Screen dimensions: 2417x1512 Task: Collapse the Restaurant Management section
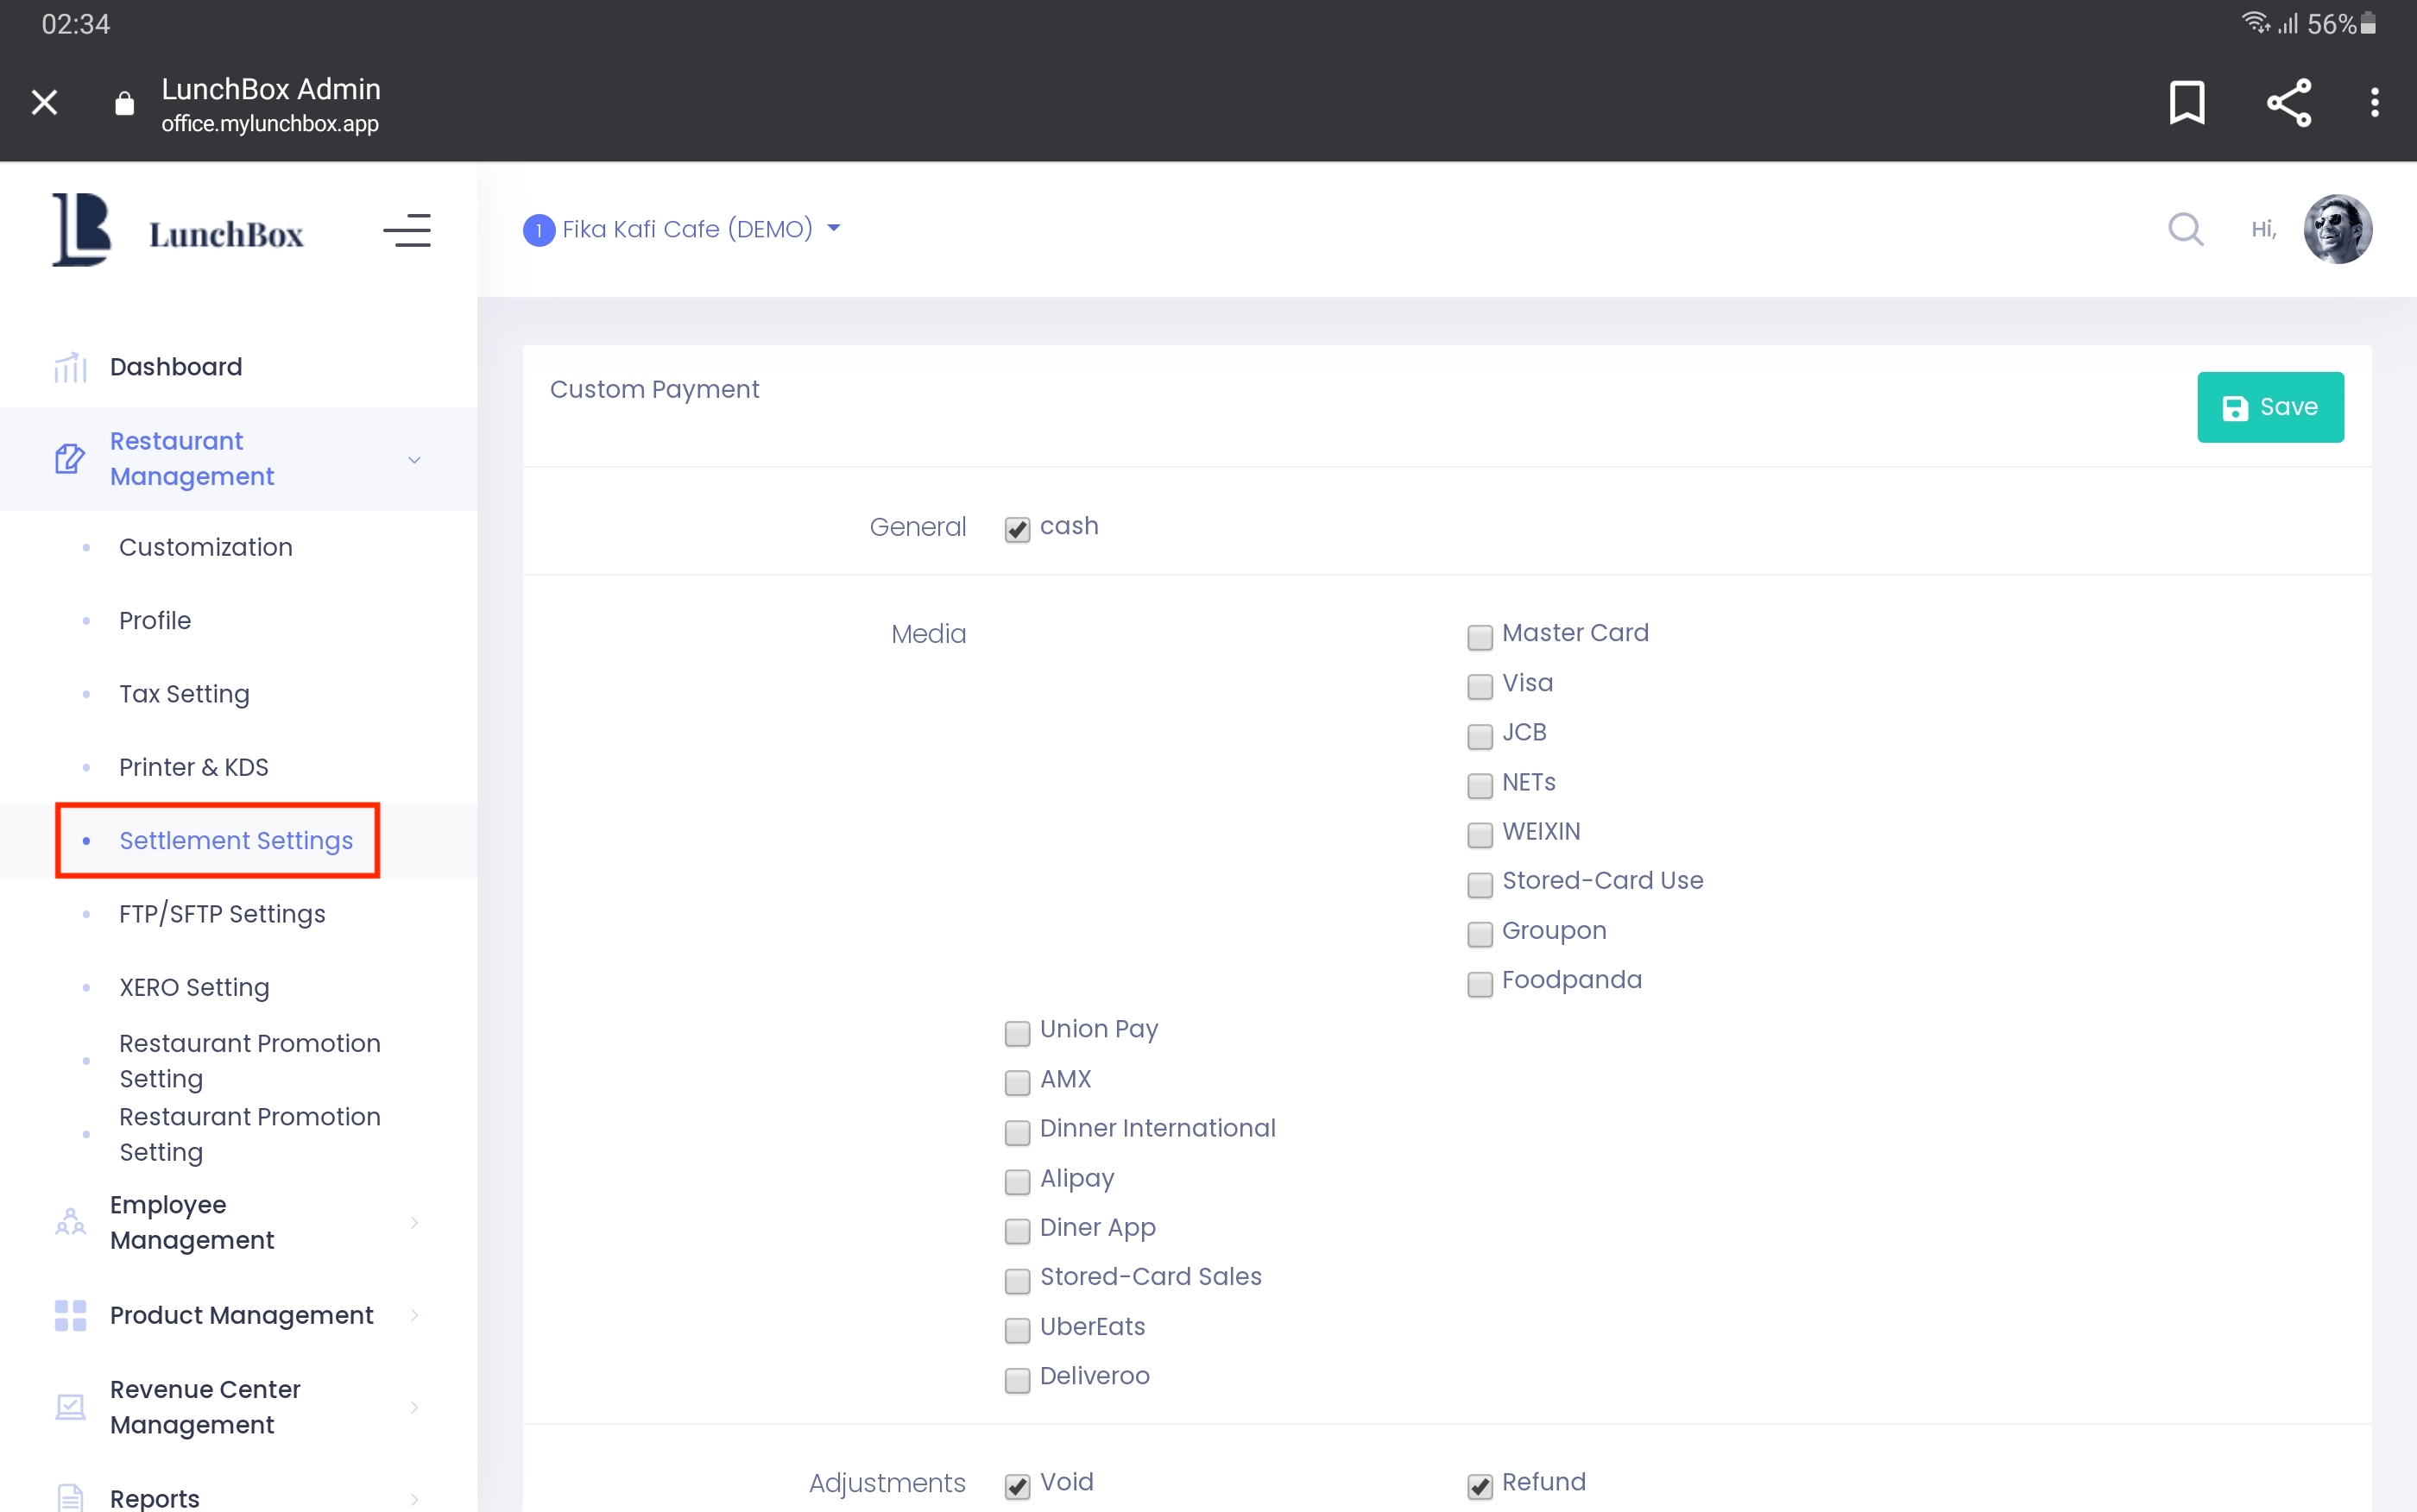pyautogui.click(x=413, y=459)
